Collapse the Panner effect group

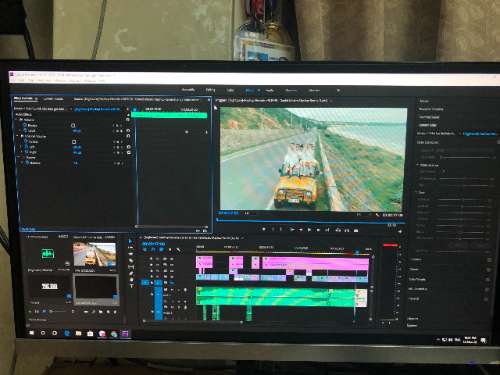(18, 157)
